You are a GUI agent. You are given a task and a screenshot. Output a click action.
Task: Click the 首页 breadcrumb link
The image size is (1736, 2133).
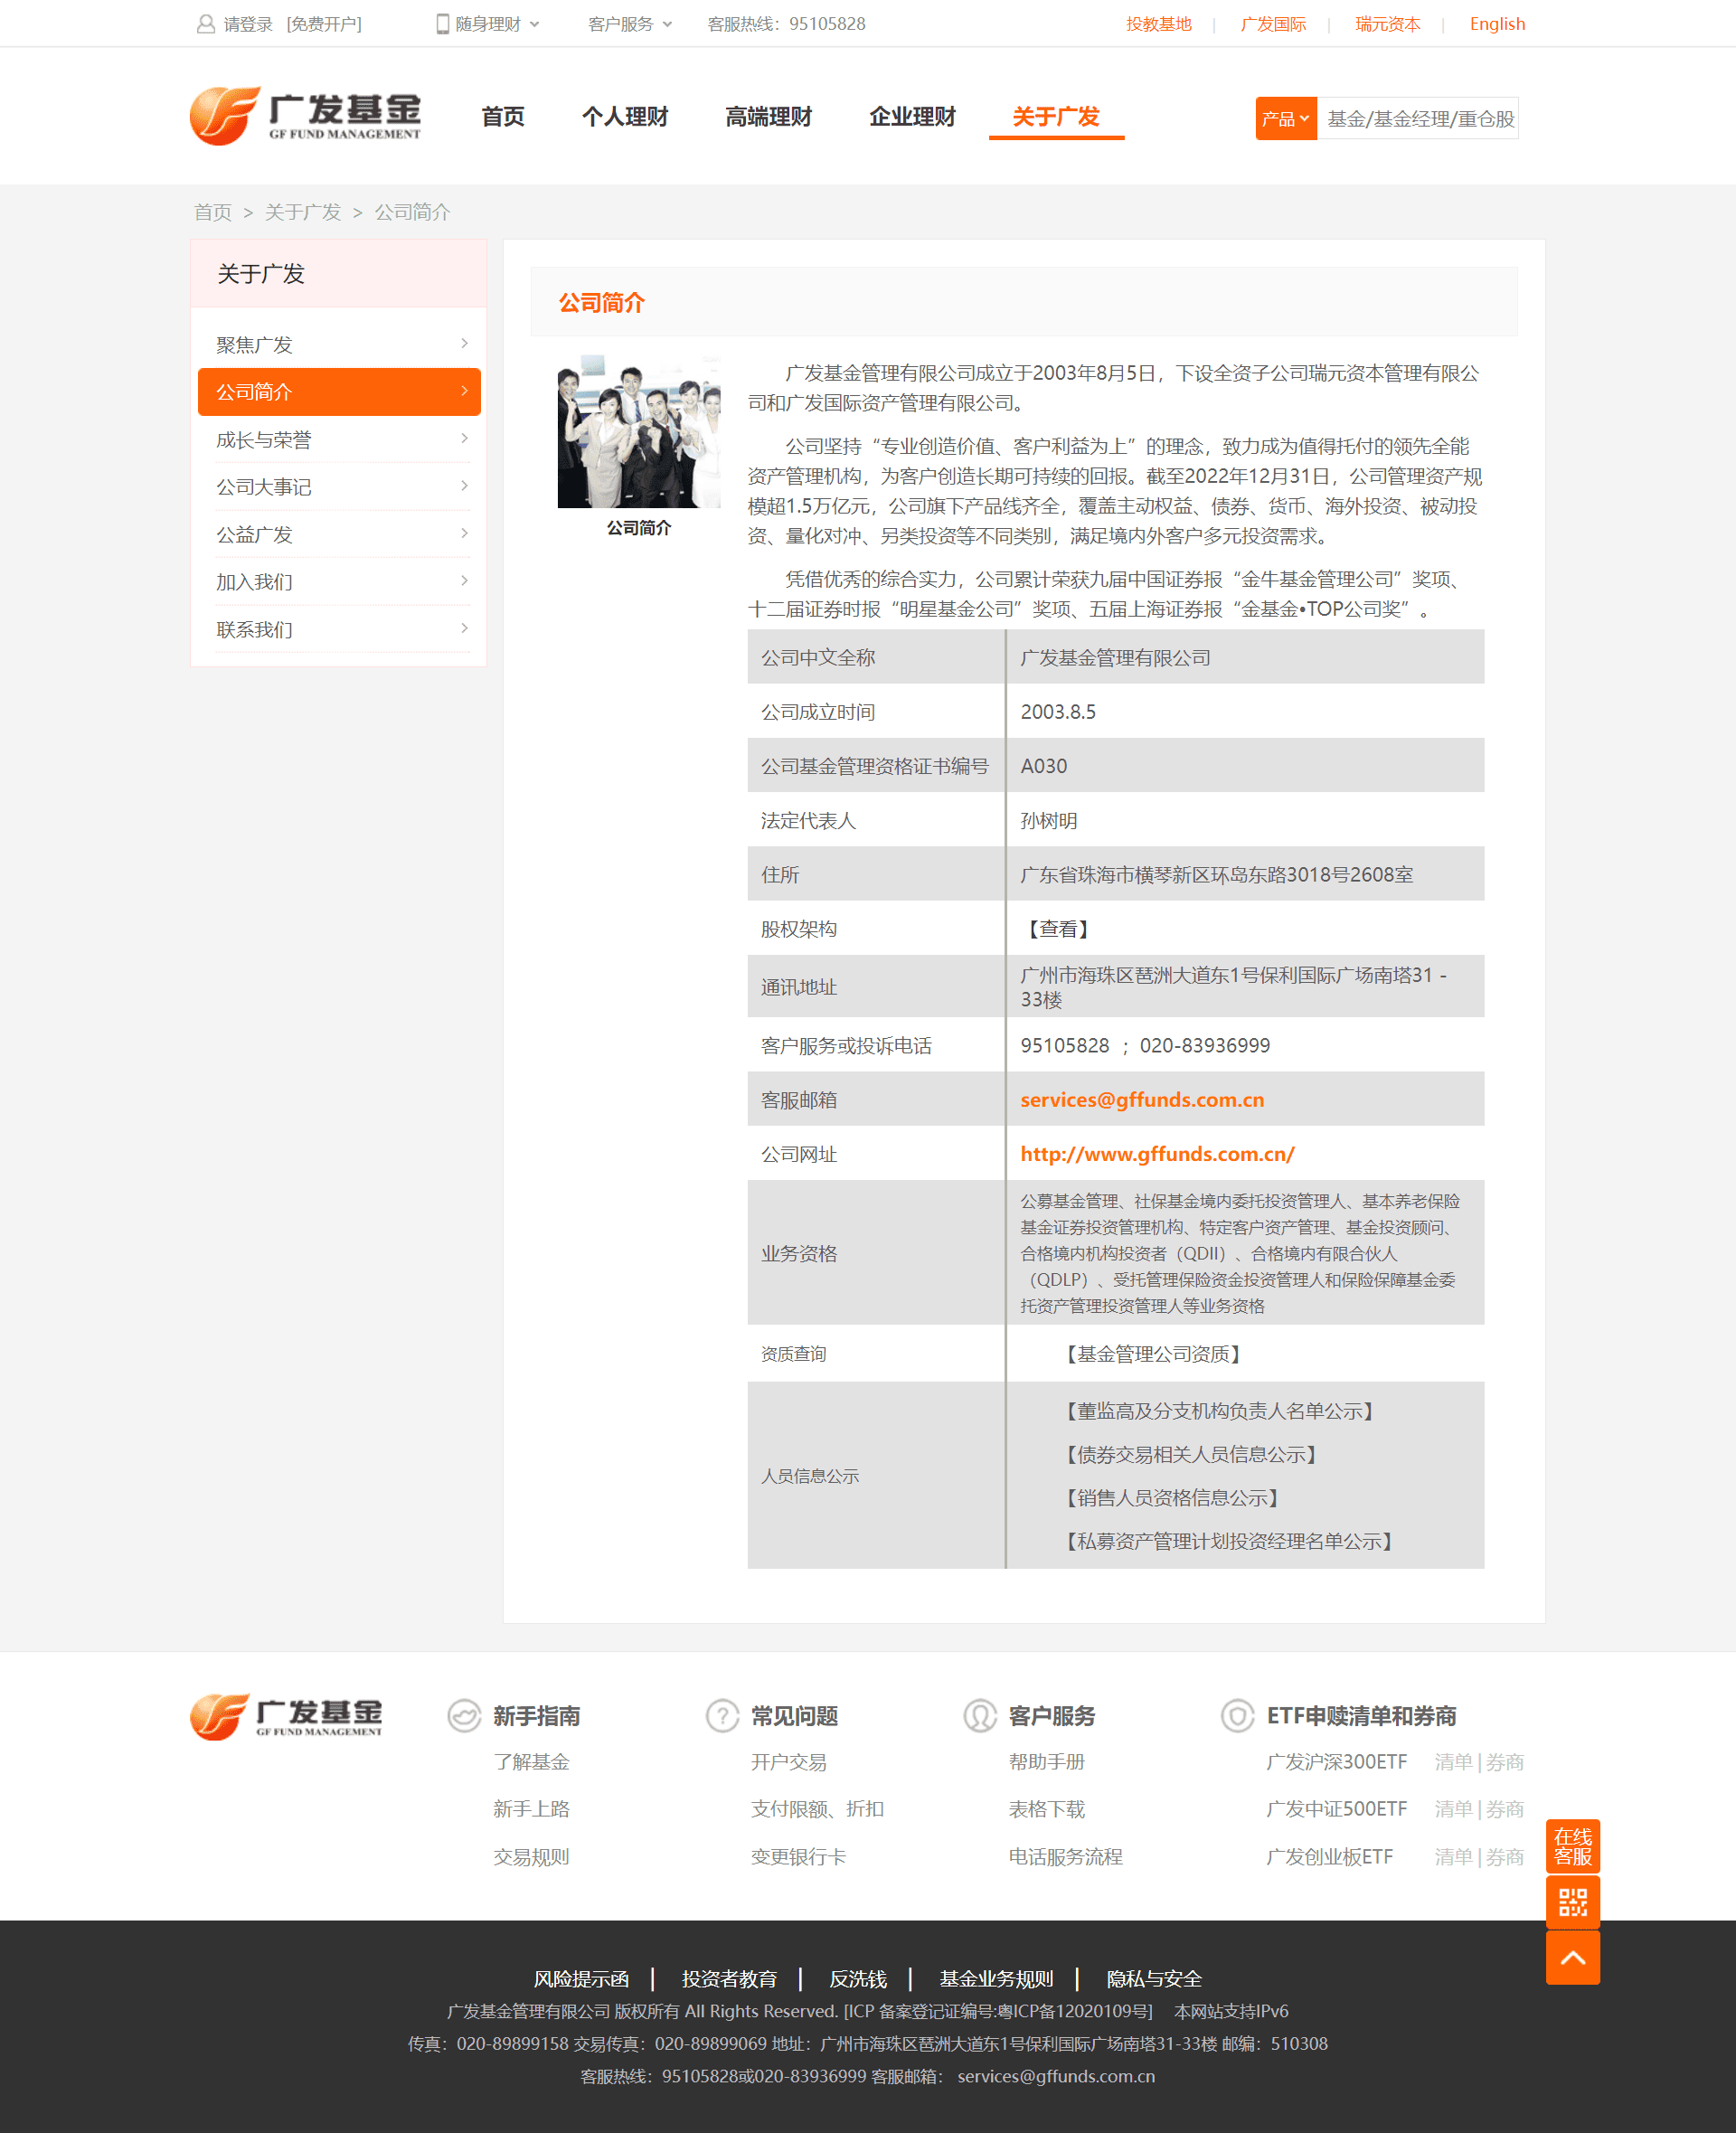tap(212, 212)
